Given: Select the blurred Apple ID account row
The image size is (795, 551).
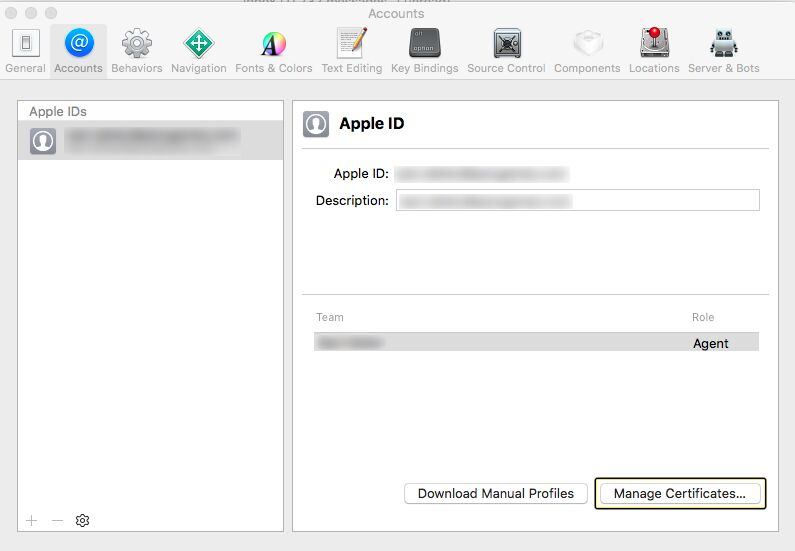Looking at the screenshot, I should click(151, 140).
